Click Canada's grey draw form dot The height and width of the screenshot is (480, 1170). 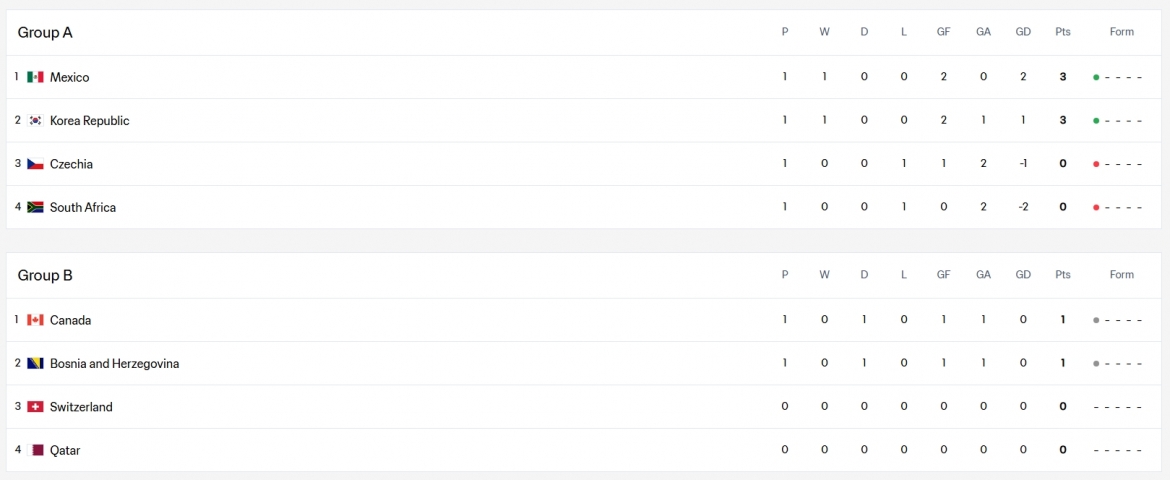pos(1096,320)
